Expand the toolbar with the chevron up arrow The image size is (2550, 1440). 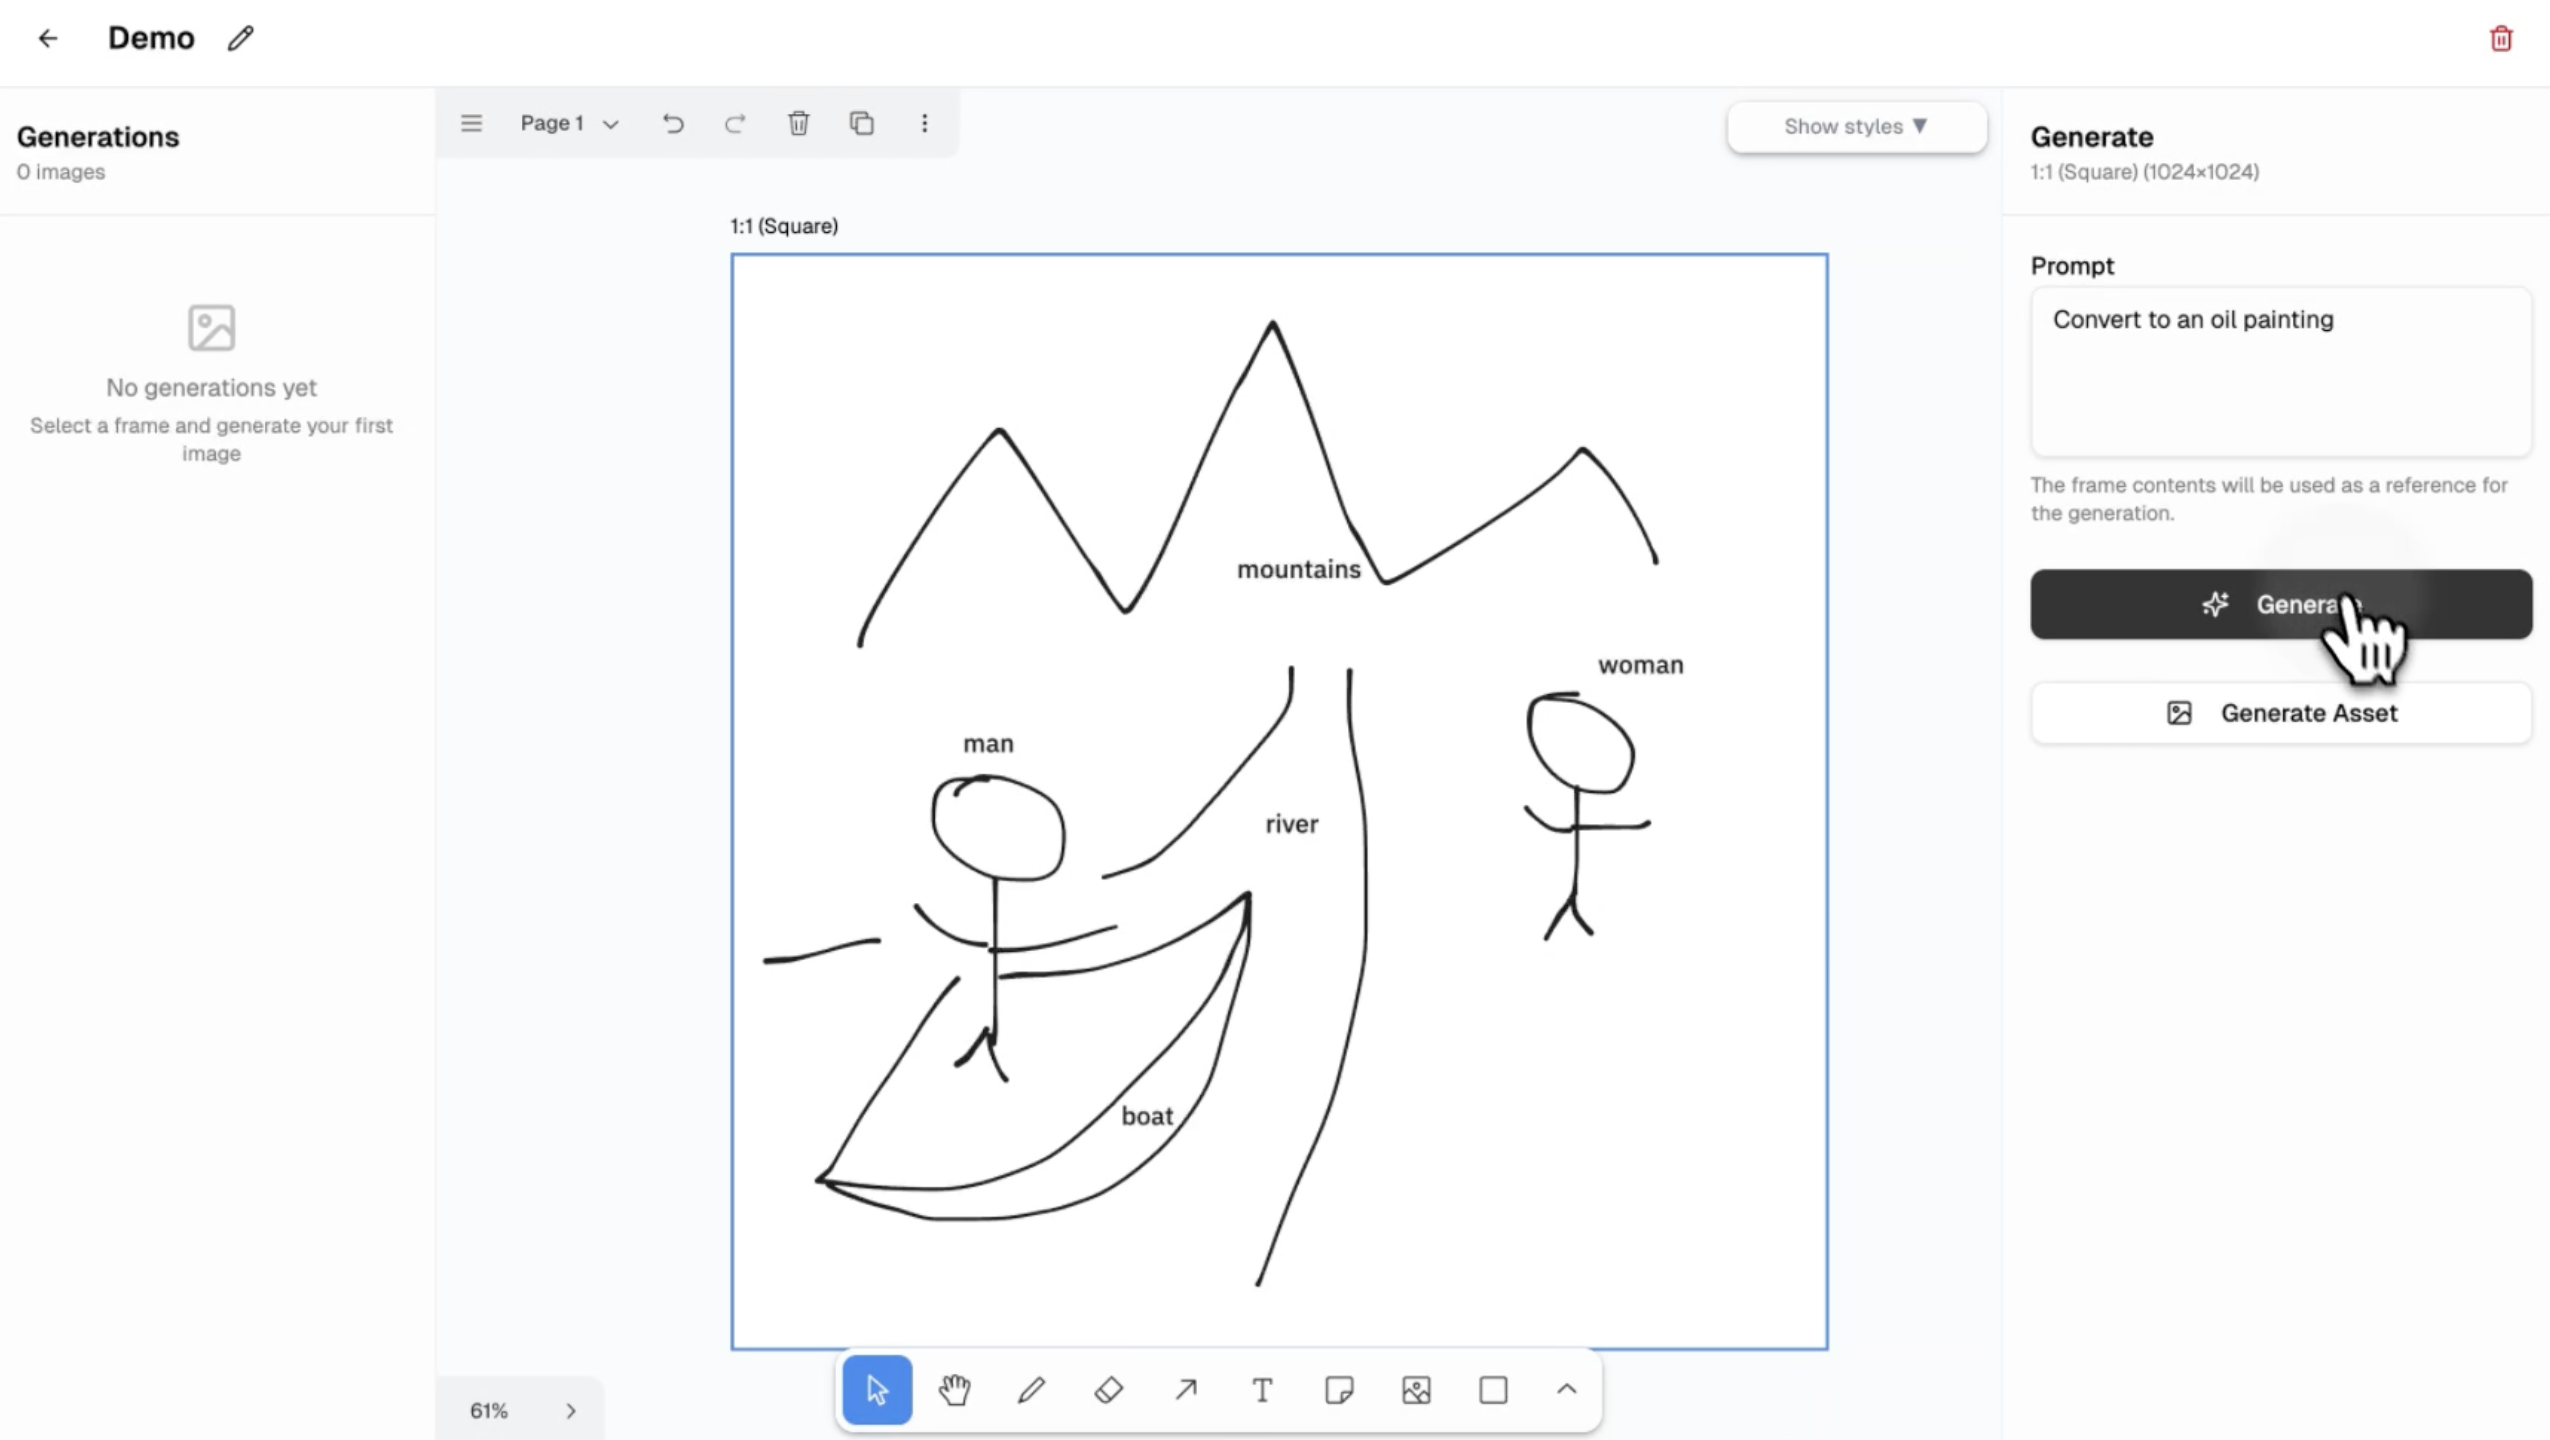(x=1565, y=1389)
